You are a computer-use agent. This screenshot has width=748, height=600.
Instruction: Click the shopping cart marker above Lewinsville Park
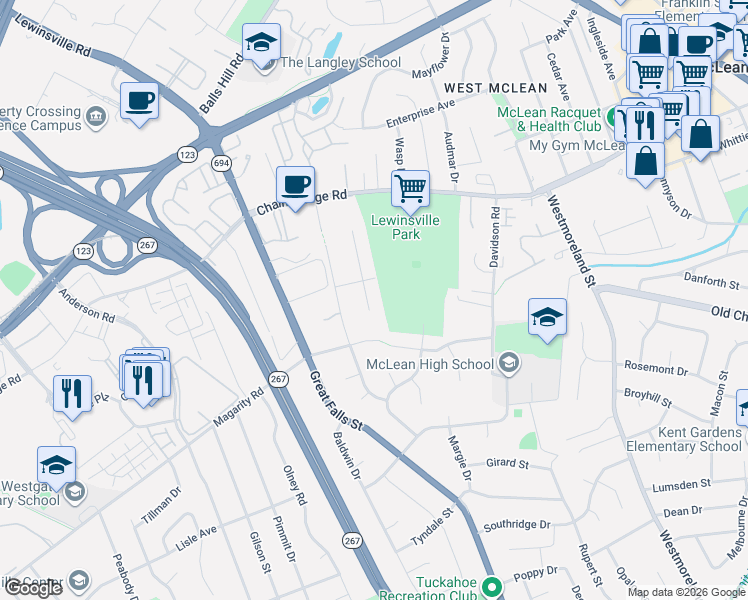click(x=410, y=191)
